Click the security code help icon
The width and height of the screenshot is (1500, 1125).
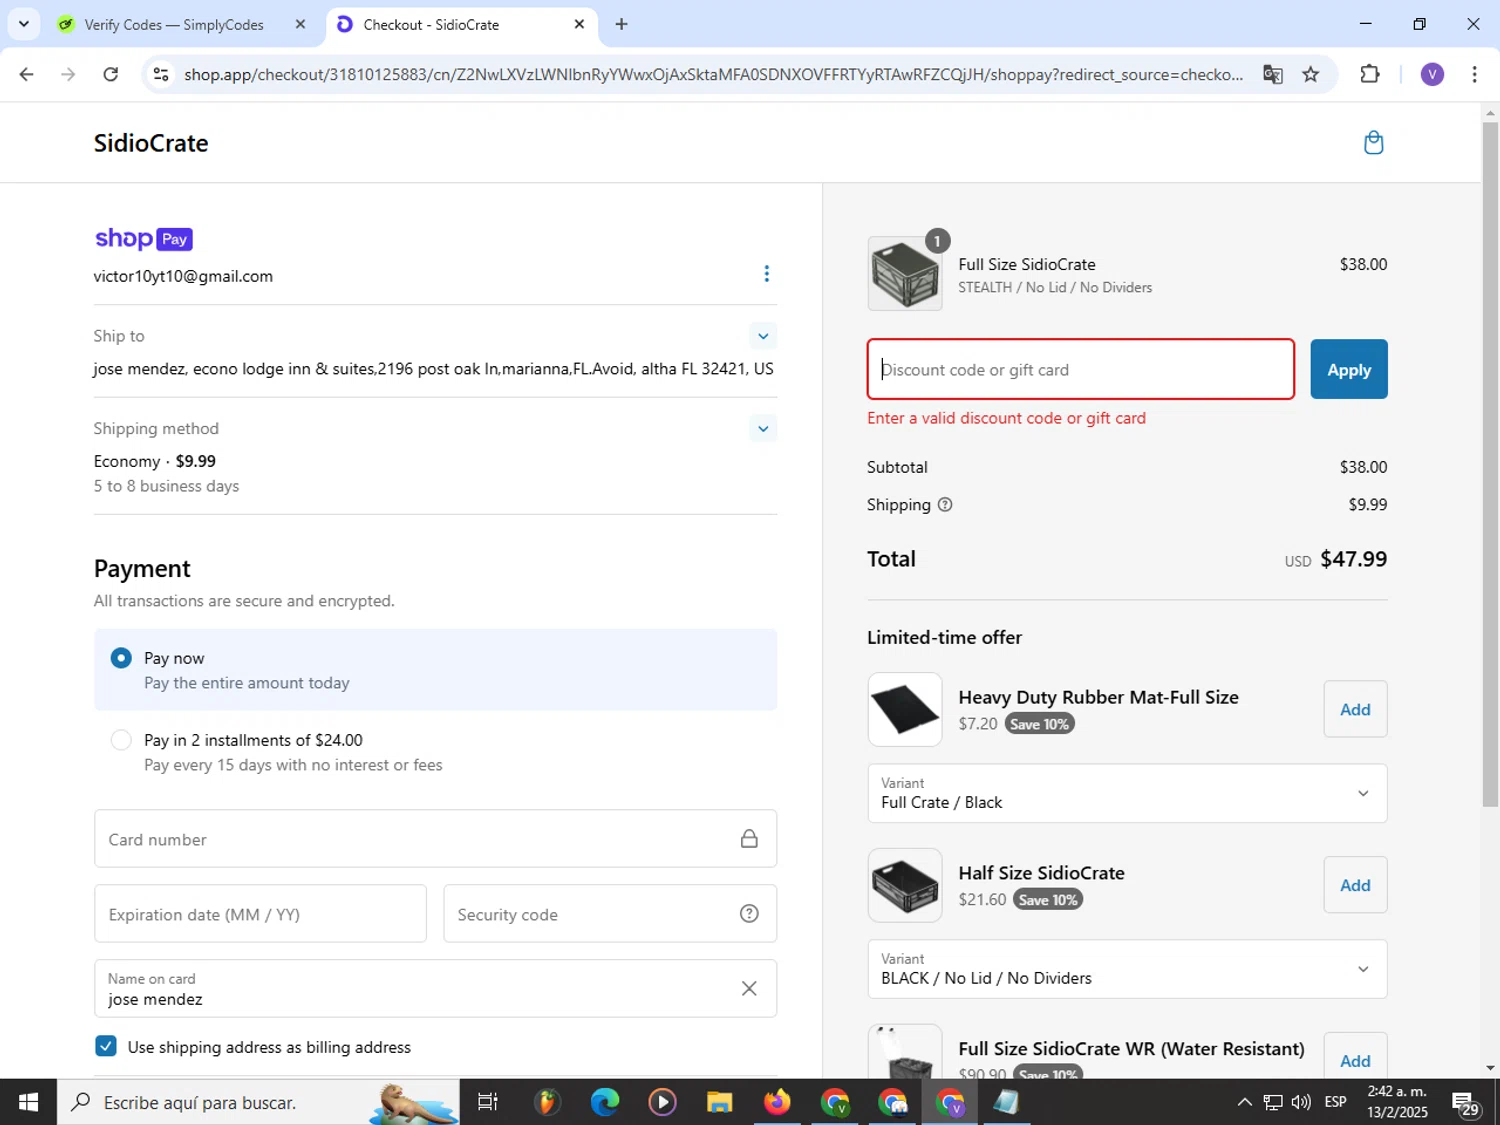(749, 914)
